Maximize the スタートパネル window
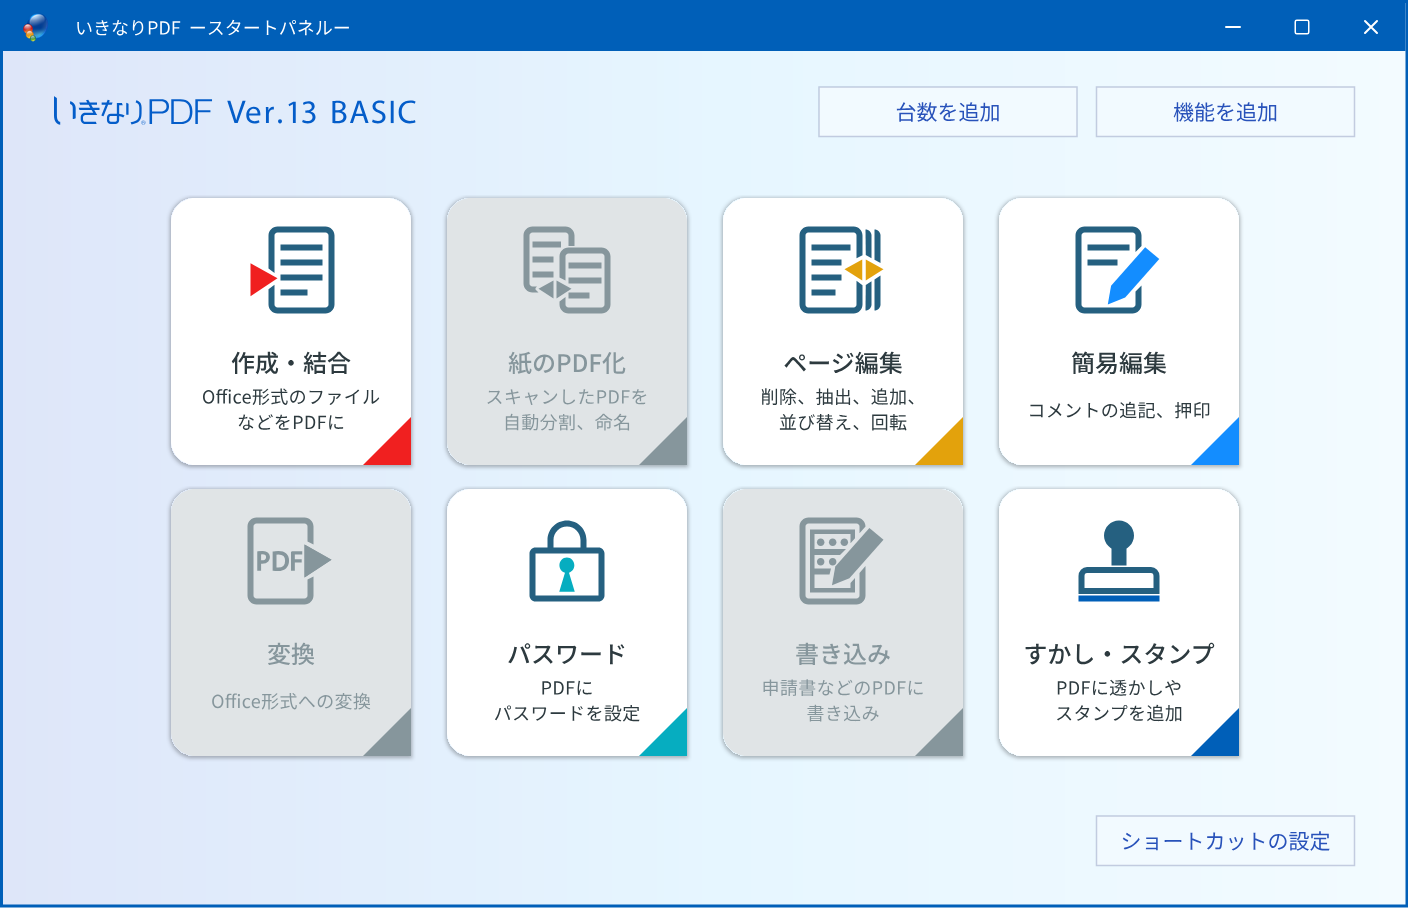Image resolution: width=1408 pixels, height=908 pixels. coord(1302,27)
